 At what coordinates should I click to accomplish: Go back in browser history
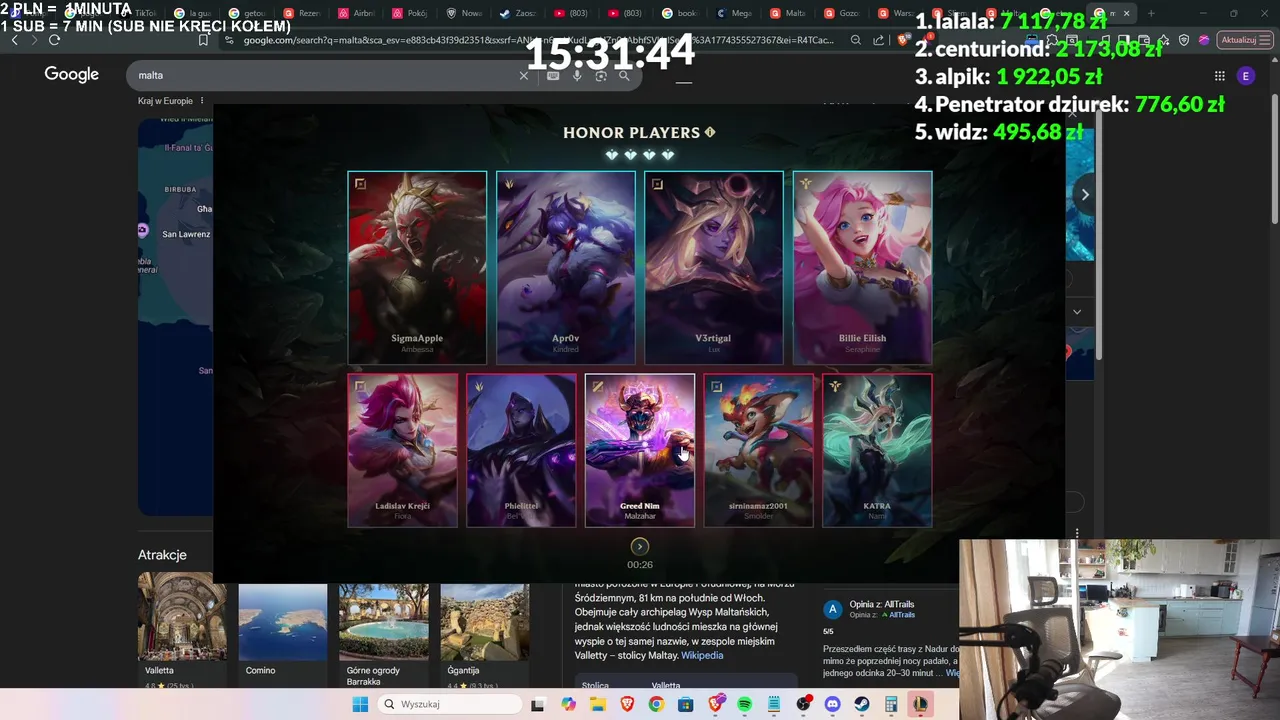[x=14, y=40]
